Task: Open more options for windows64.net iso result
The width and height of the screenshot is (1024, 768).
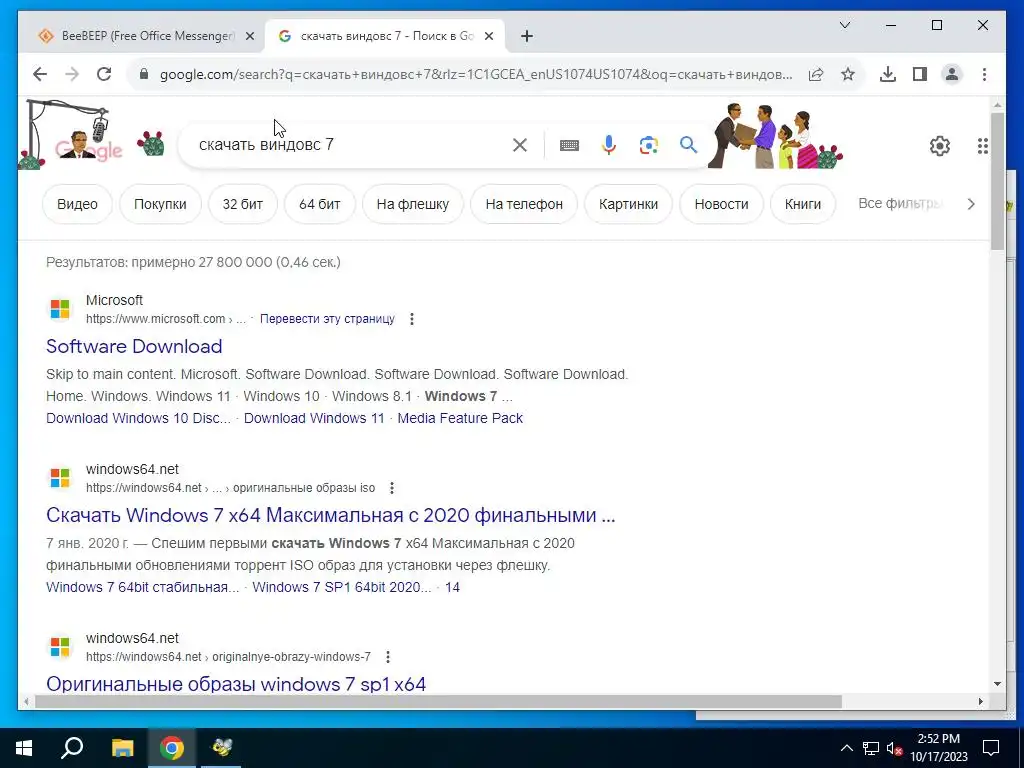Action: coord(392,488)
